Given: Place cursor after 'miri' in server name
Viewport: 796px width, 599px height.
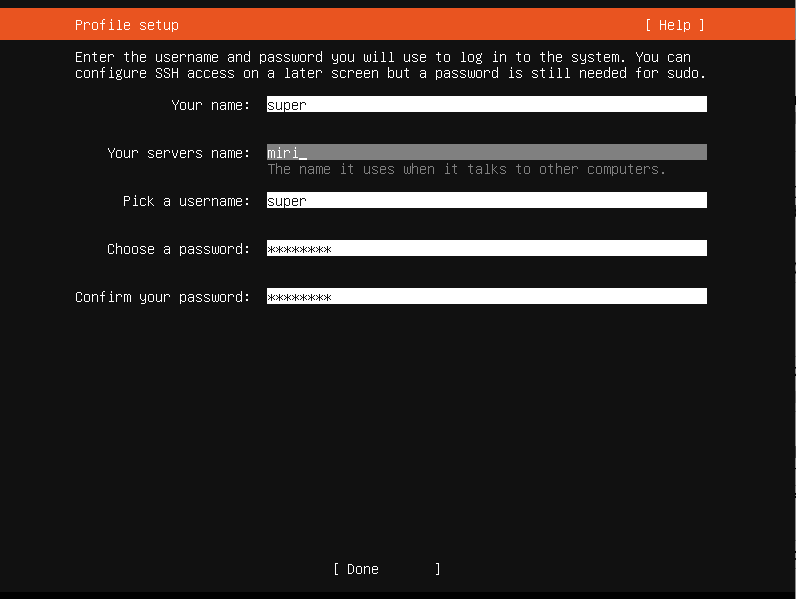Looking at the screenshot, I should pos(303,153).
